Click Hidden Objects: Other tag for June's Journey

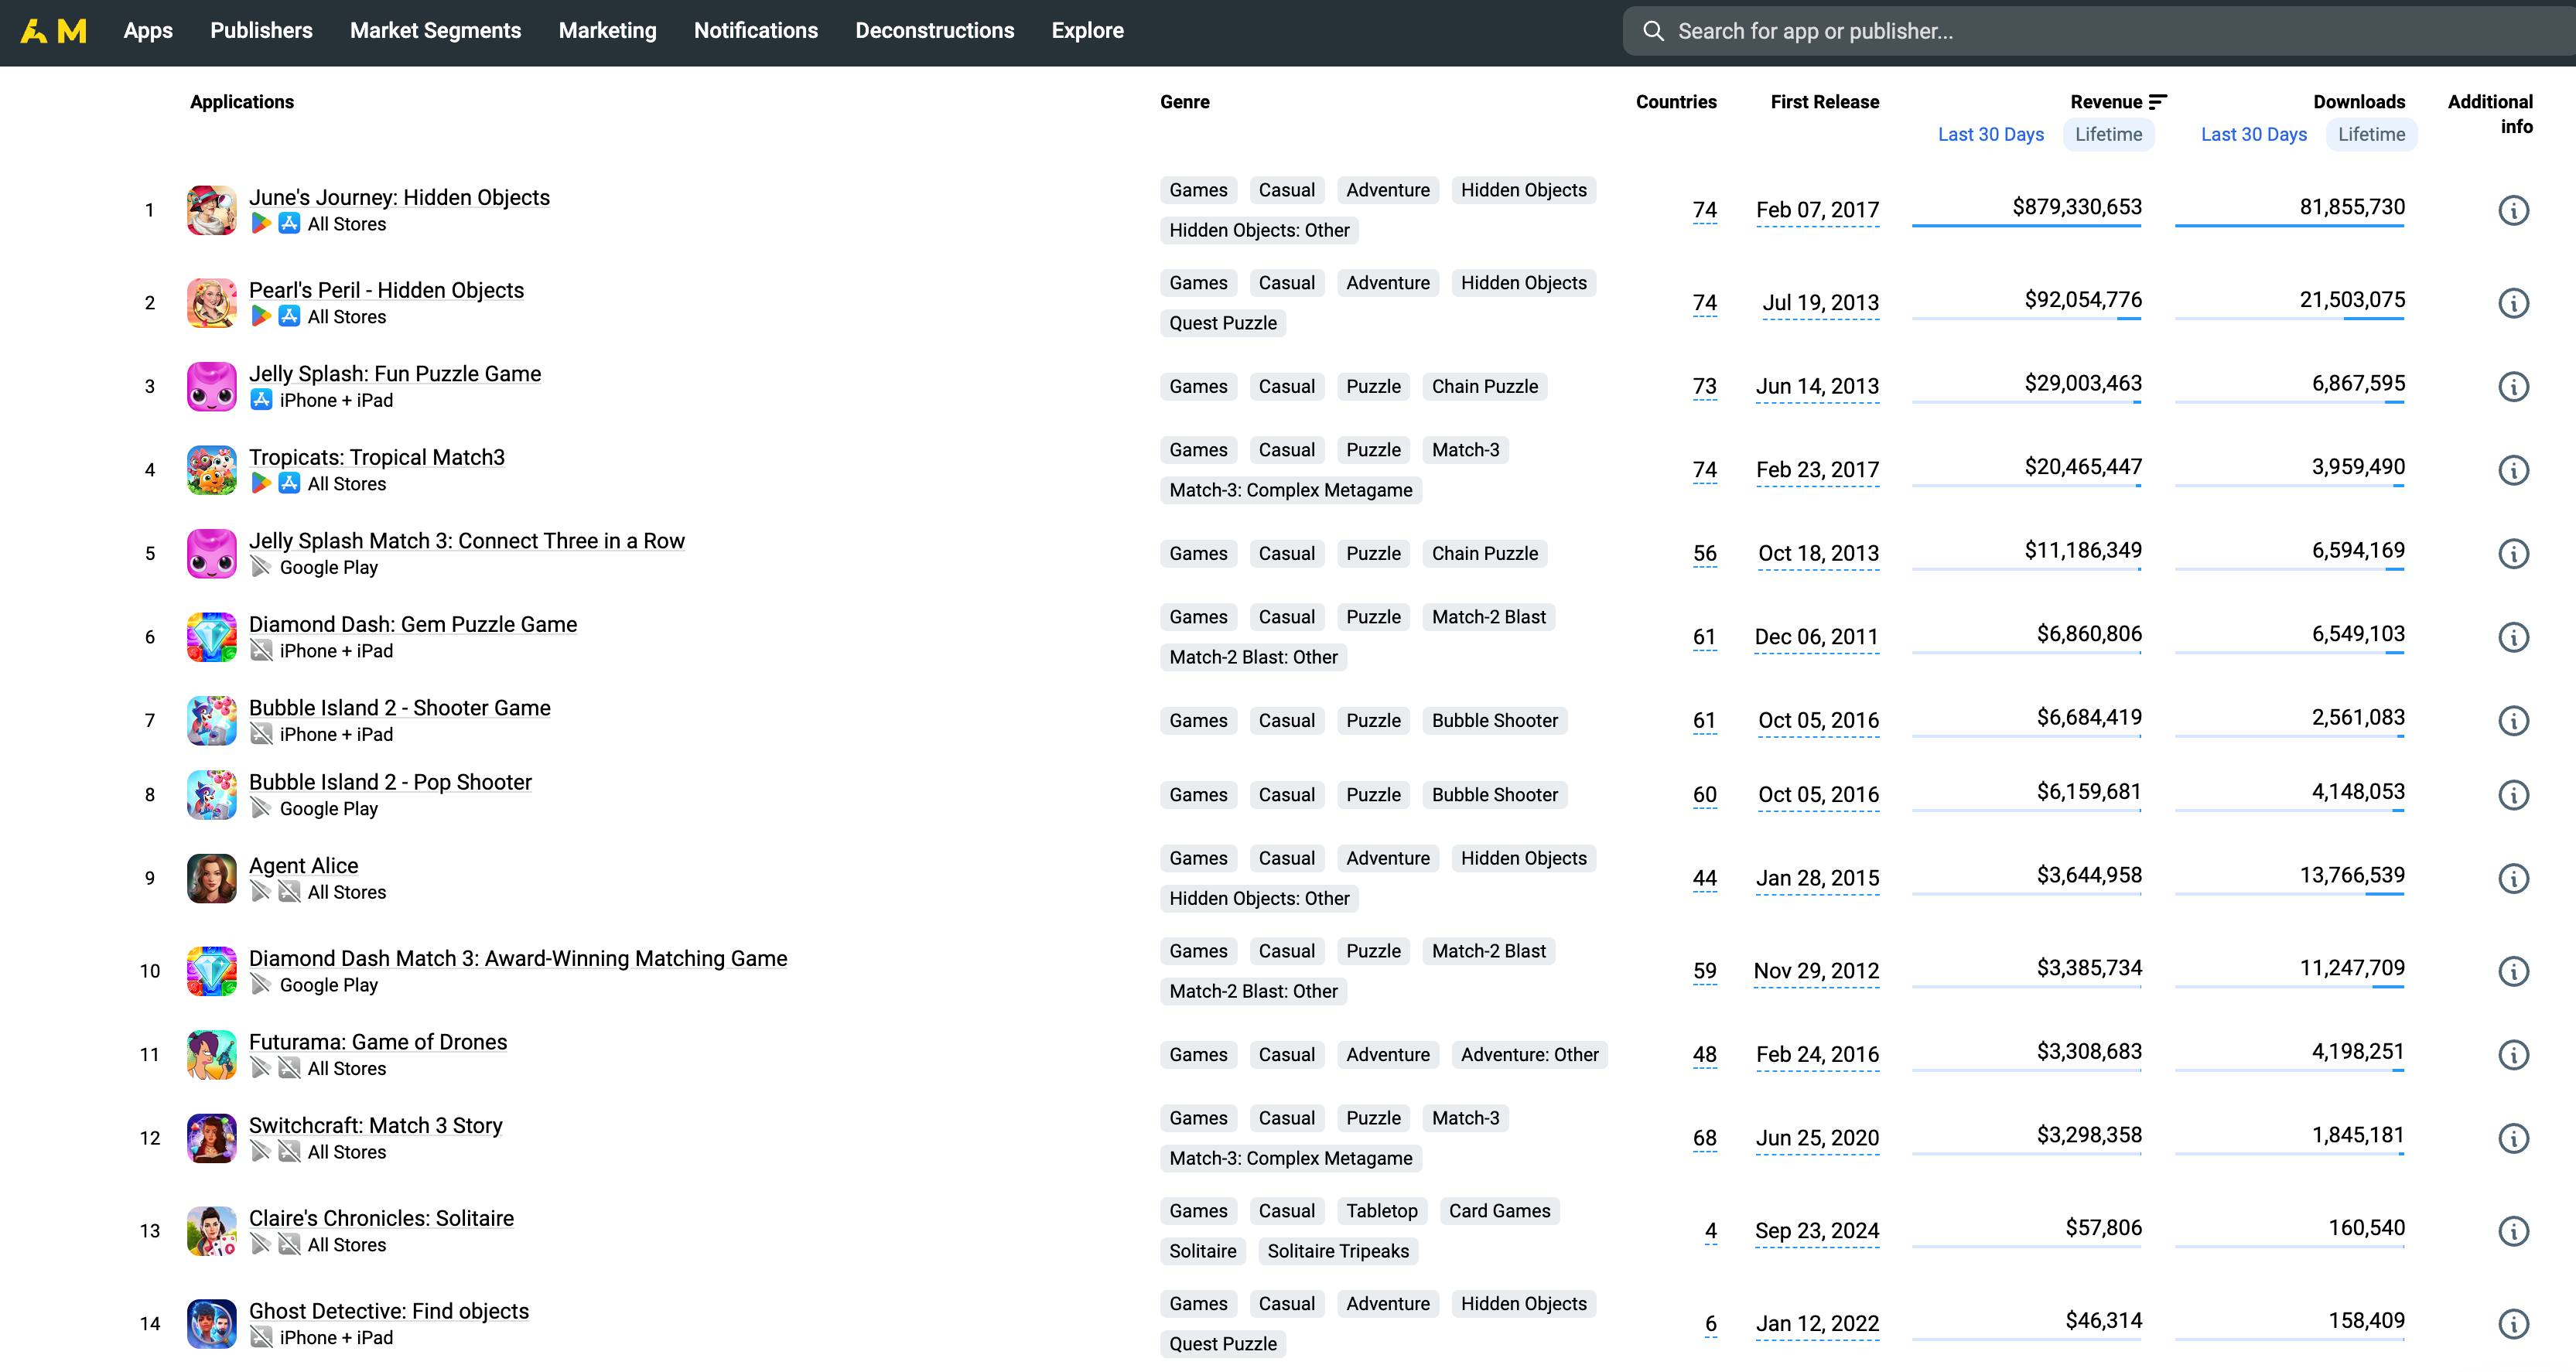1259,231
